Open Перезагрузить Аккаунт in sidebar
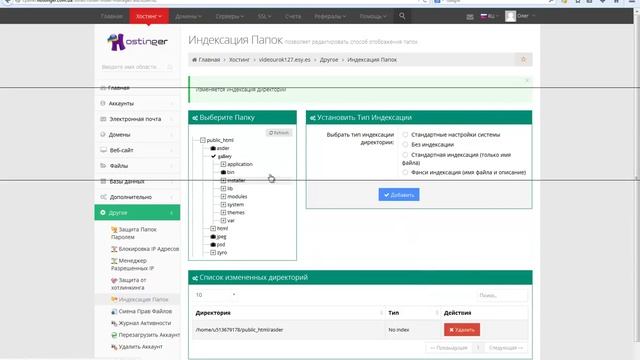Screen dimensions: 640x360 coord(145,335)
